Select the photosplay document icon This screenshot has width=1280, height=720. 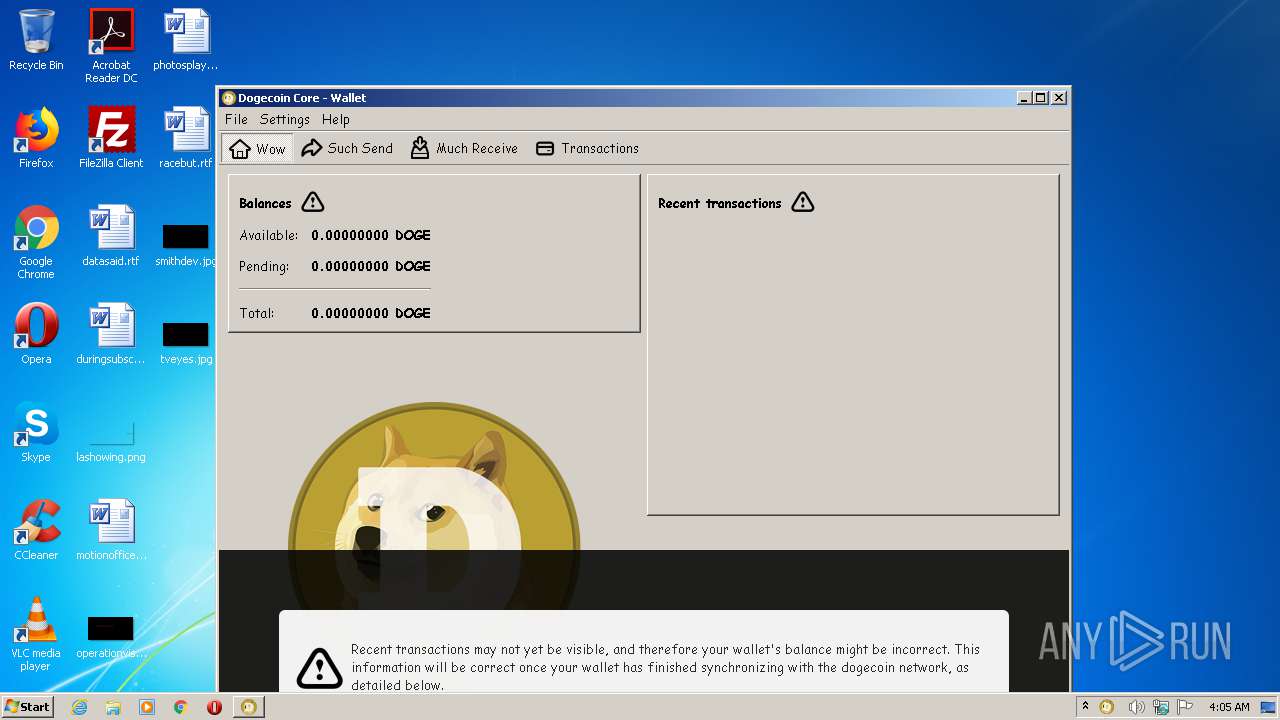pyautogui.click(x=186, y=41)
